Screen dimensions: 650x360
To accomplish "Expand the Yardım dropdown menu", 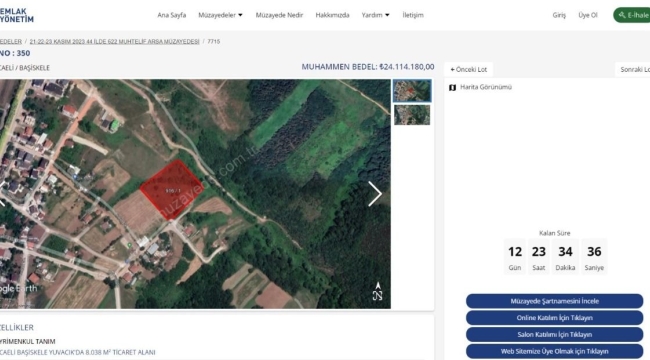I will tap(375, 15).
